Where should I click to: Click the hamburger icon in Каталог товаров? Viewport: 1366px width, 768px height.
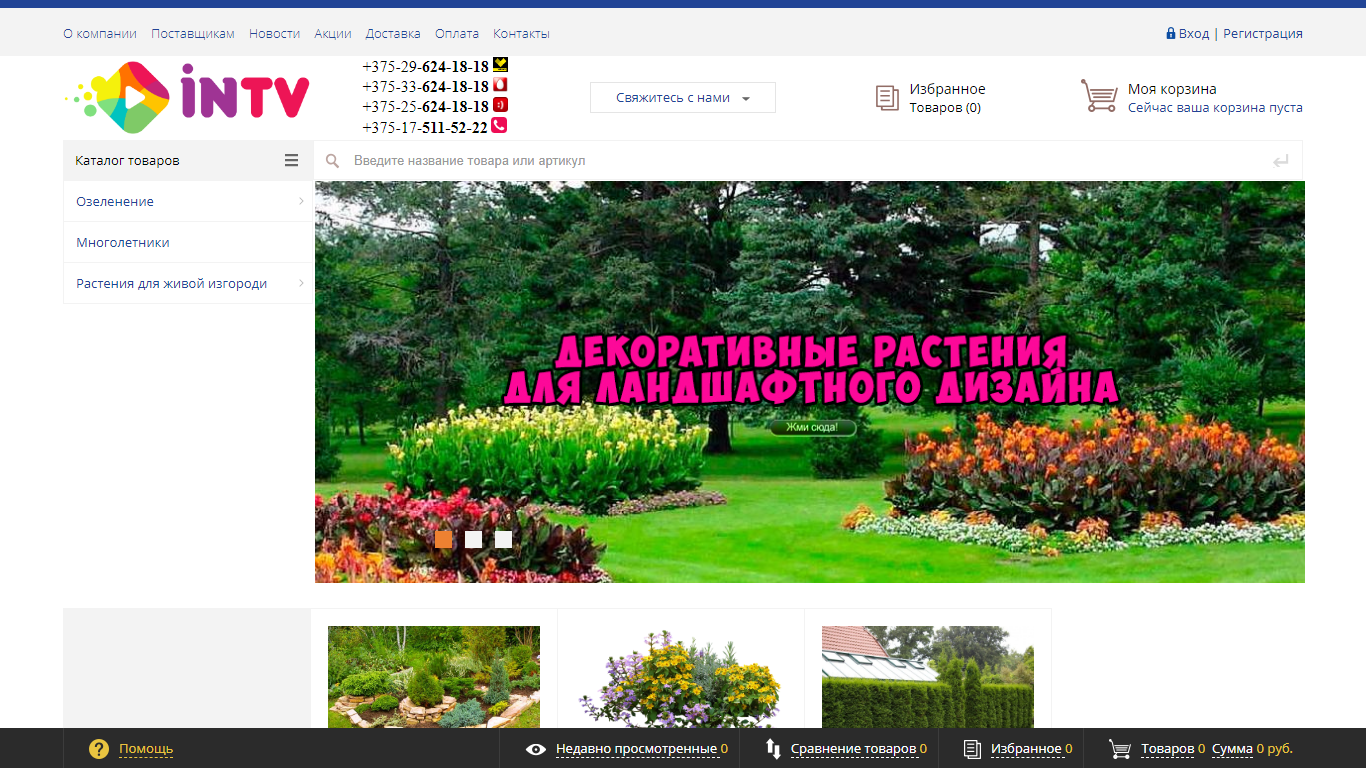point(291,160)
